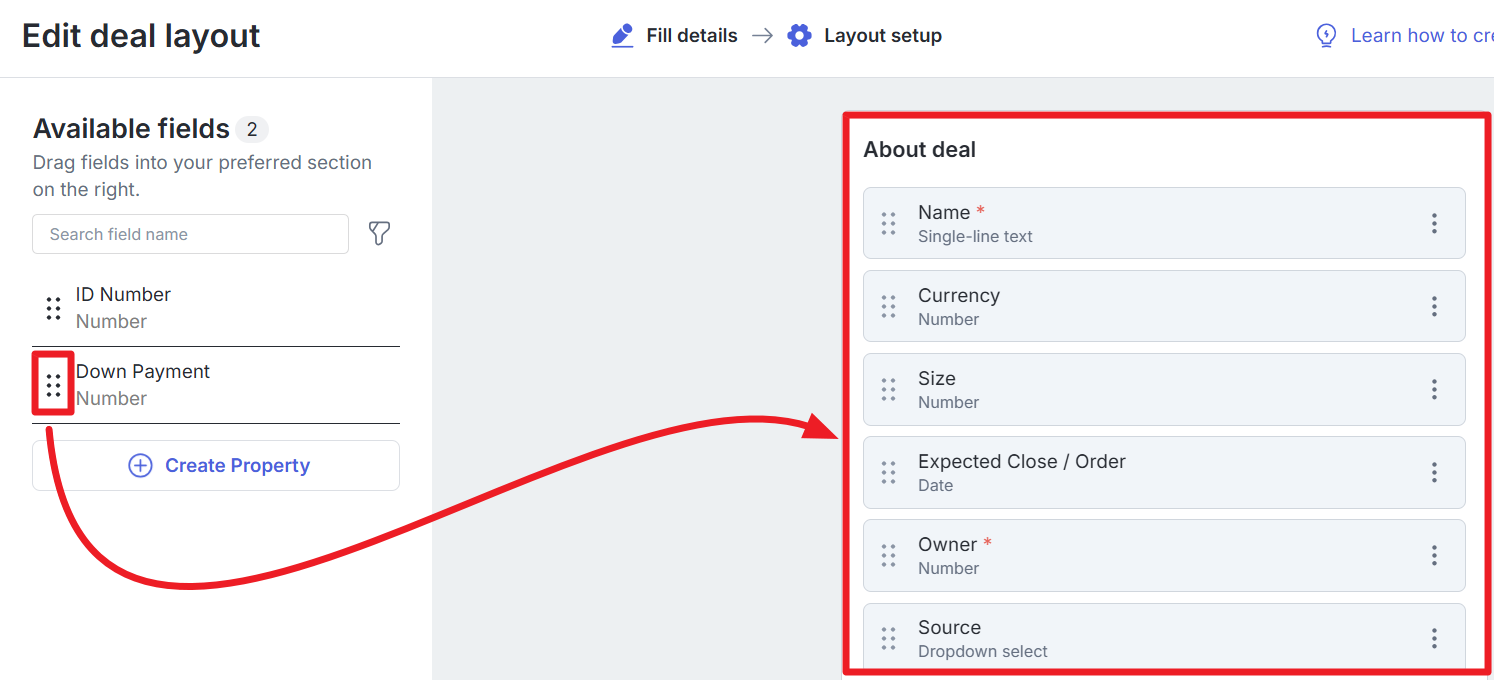Open the Learn how to create link
This screenshot has width=1494, height=680.
click(x=1421, y=36)
